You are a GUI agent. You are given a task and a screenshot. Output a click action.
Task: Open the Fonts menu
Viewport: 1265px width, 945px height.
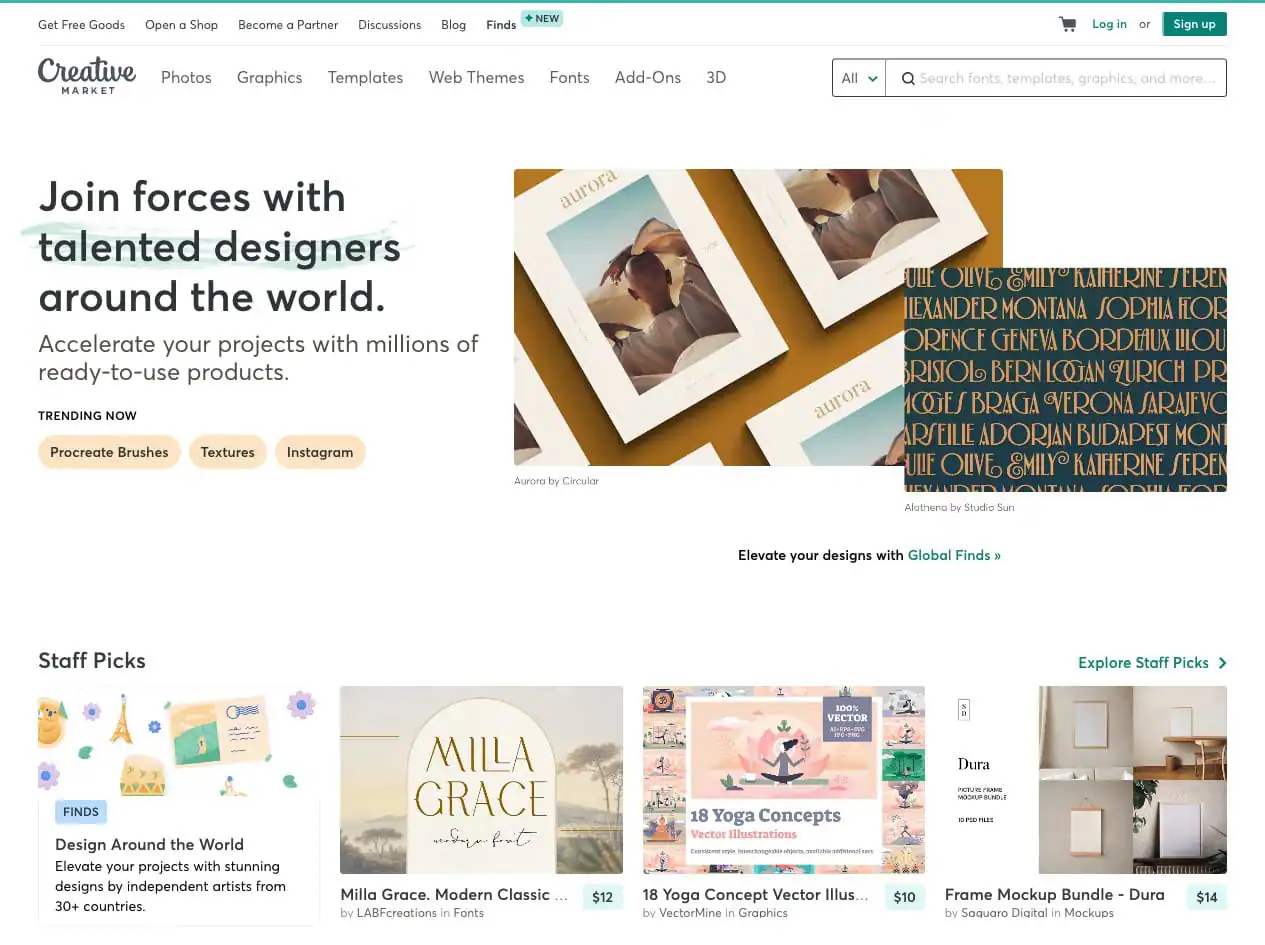coord(569,77)
